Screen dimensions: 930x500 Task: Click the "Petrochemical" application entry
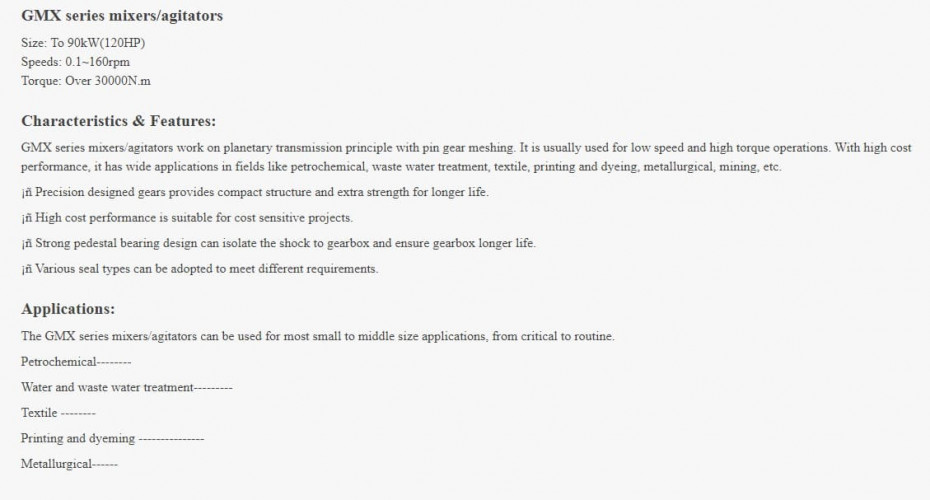(x=76, y=361)
